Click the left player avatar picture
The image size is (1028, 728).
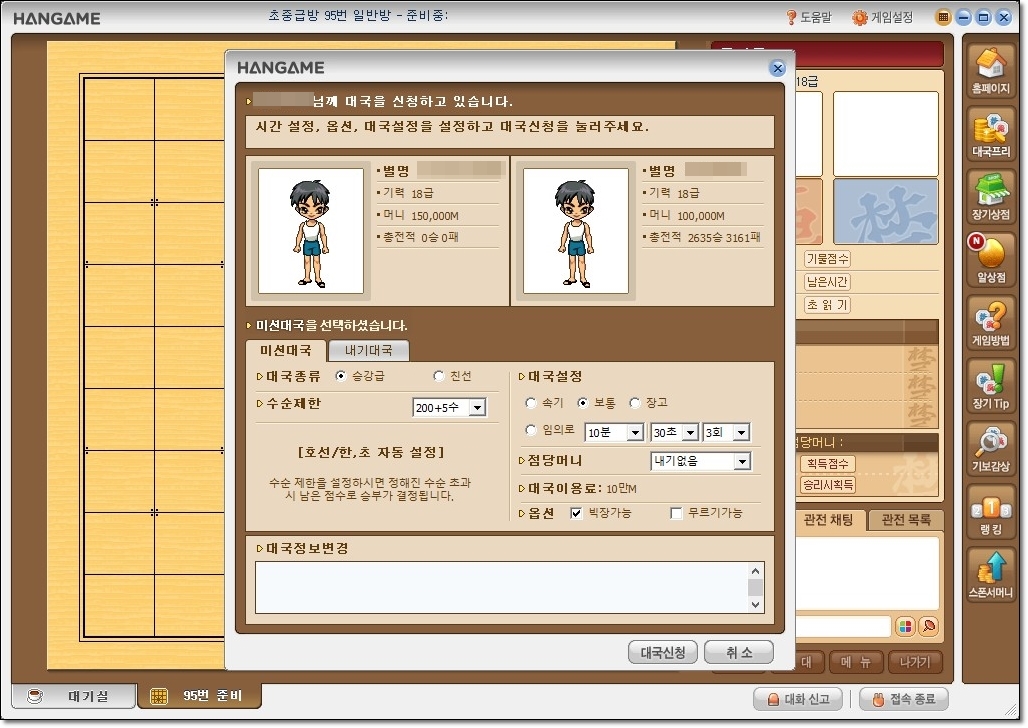point(311,230)
